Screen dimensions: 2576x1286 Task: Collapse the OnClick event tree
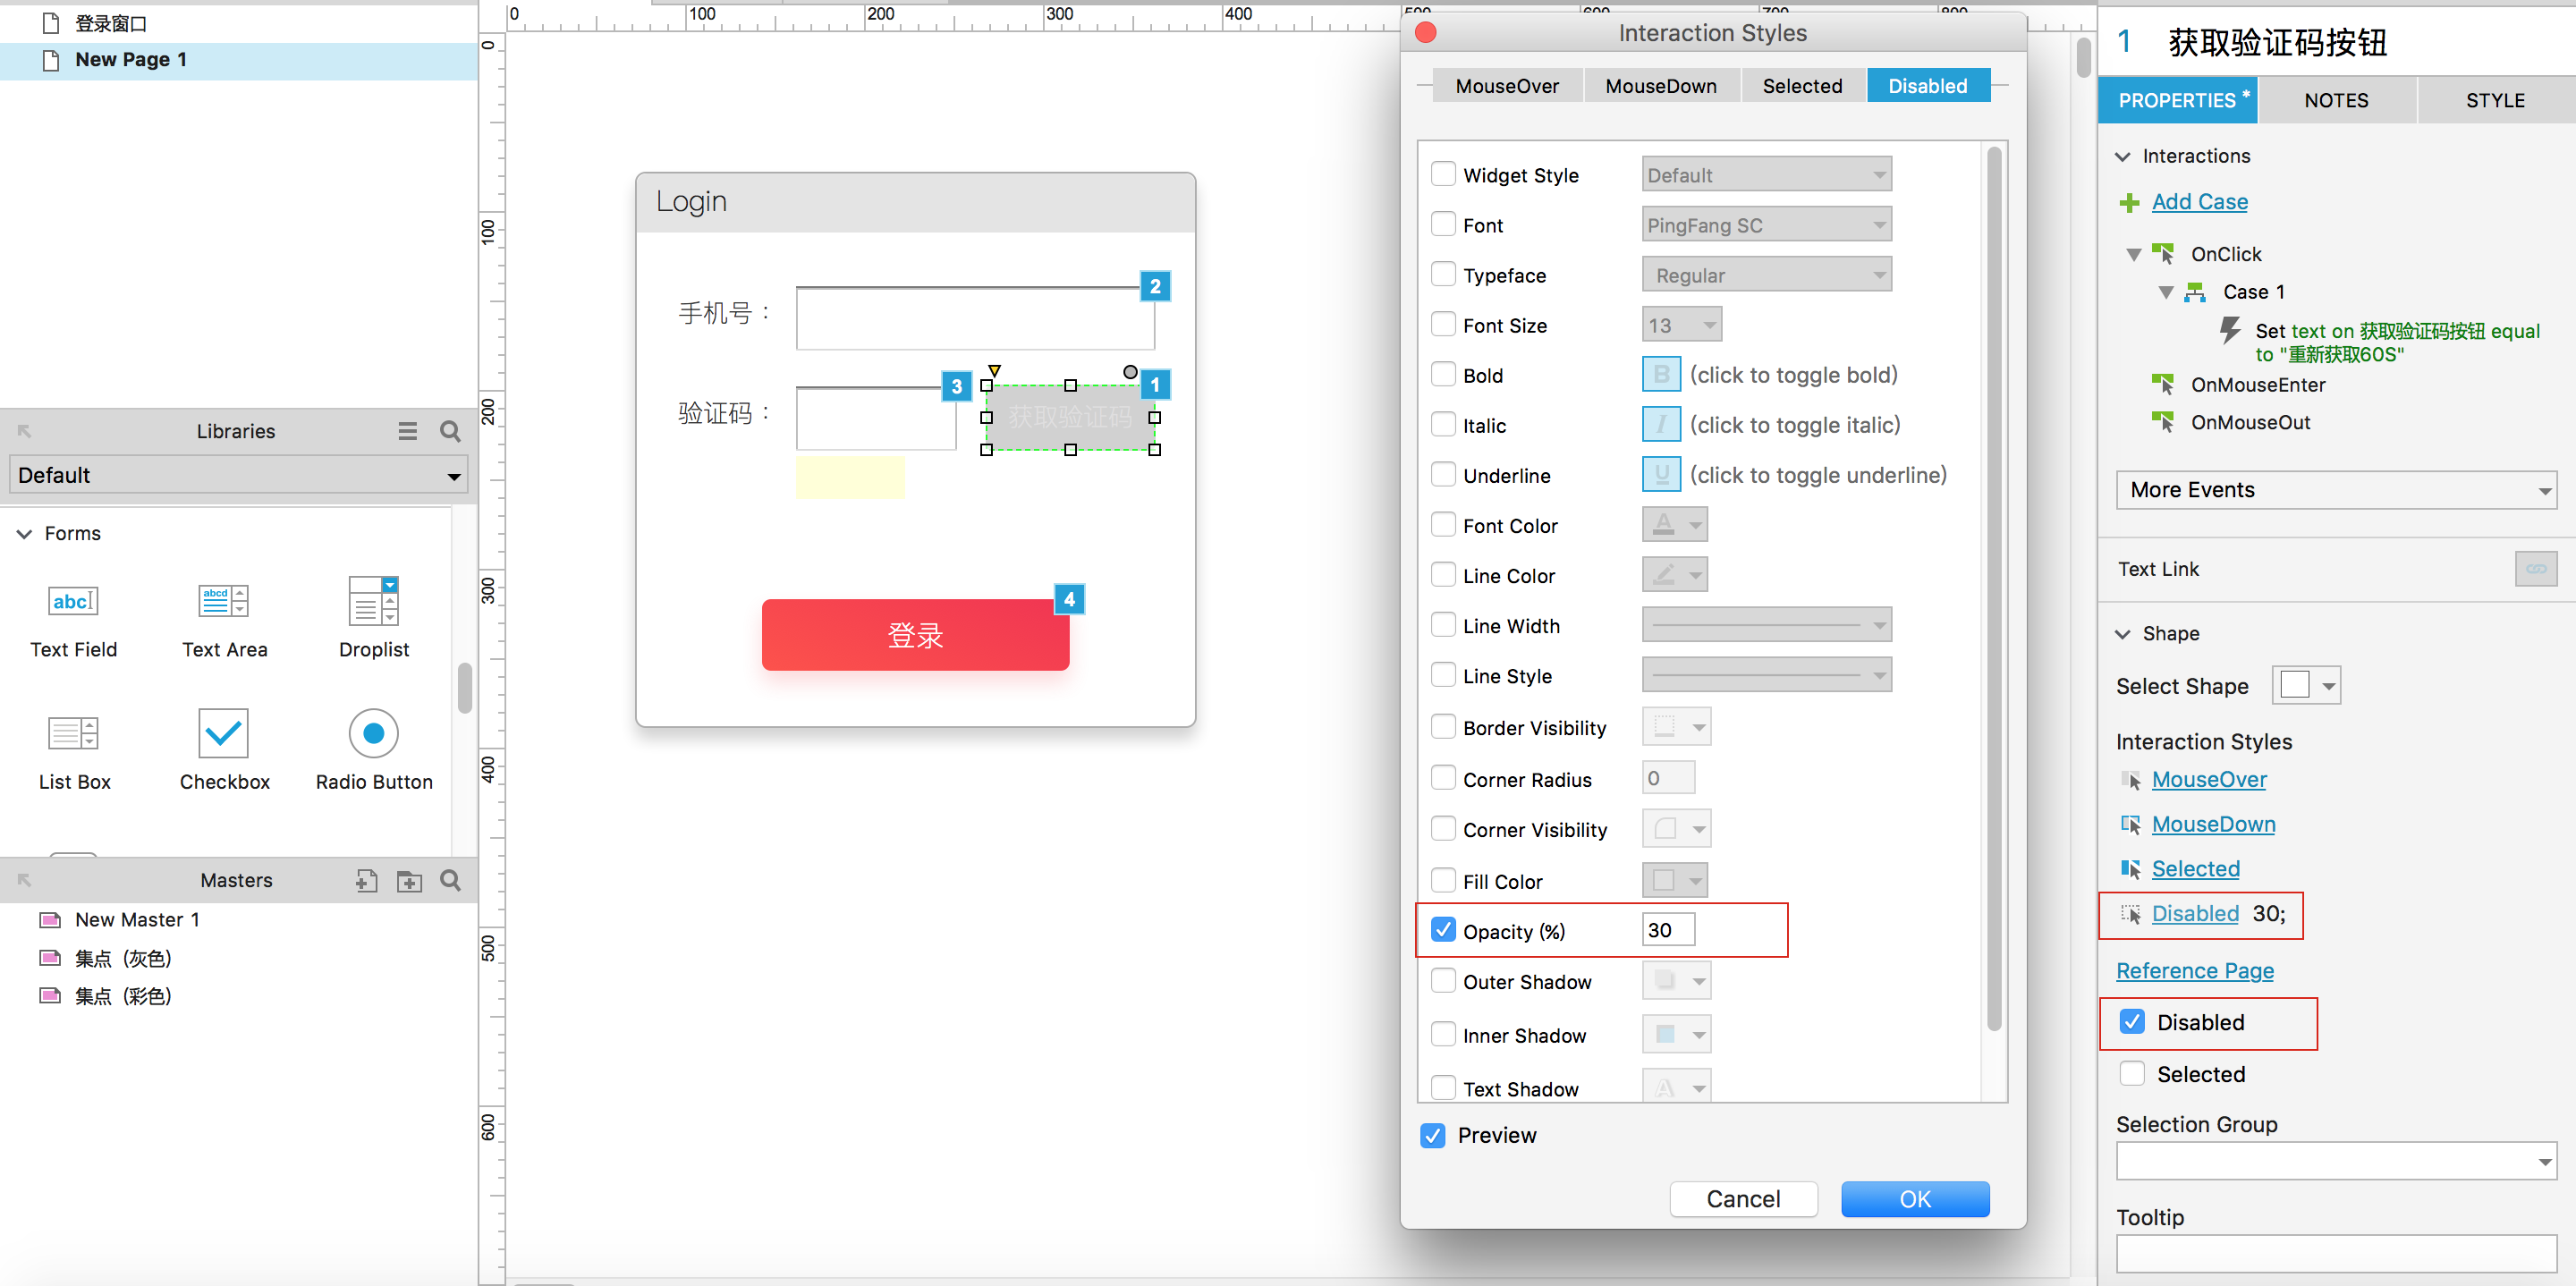[2133, 254]
